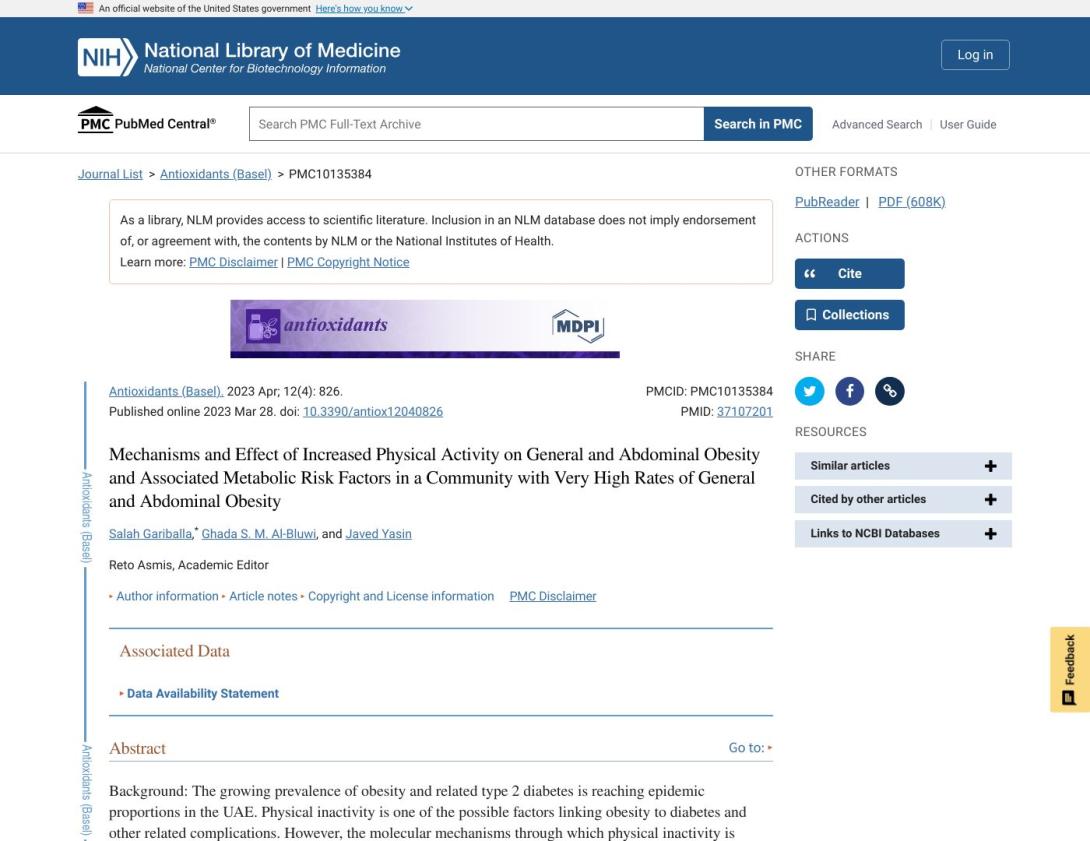
Task: Open the "Here's how you know" dropdown
Action: 364,9
